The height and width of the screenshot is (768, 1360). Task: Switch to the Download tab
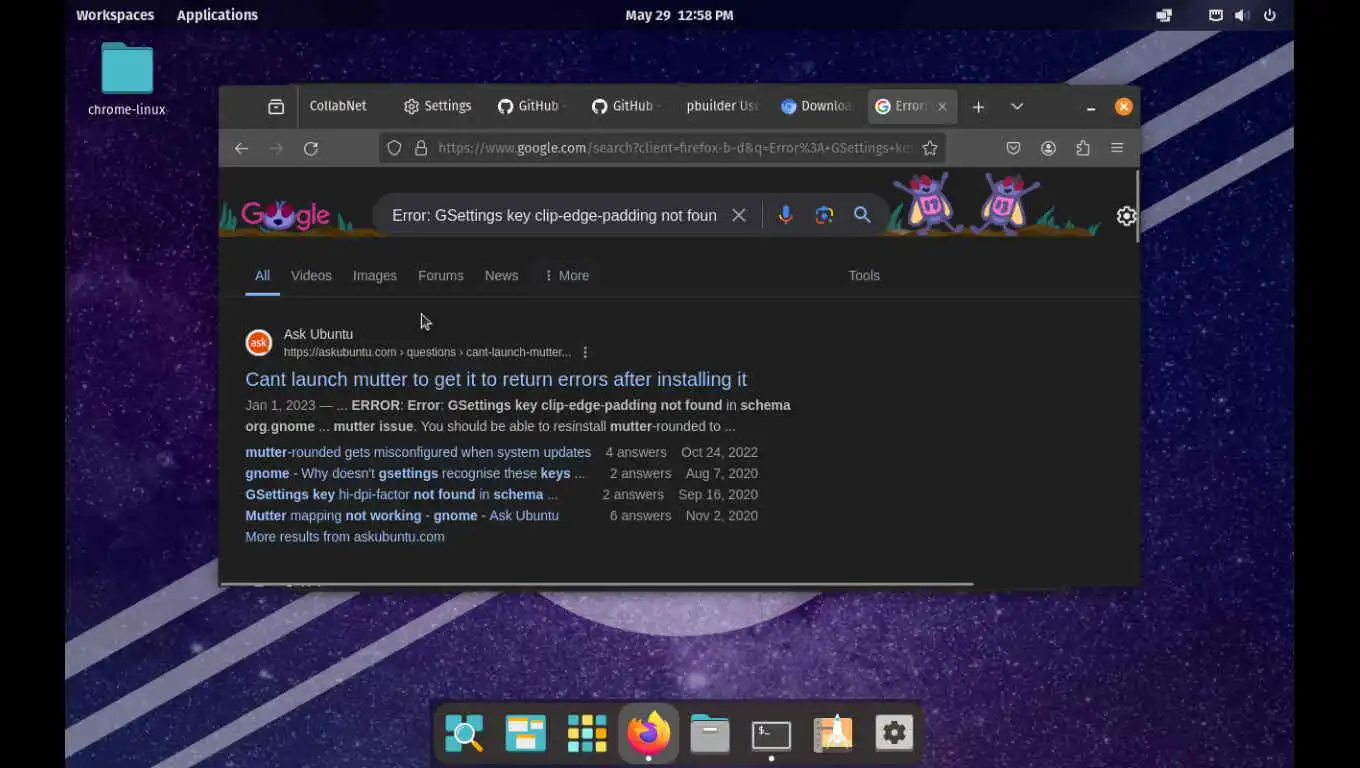[816, 106]
